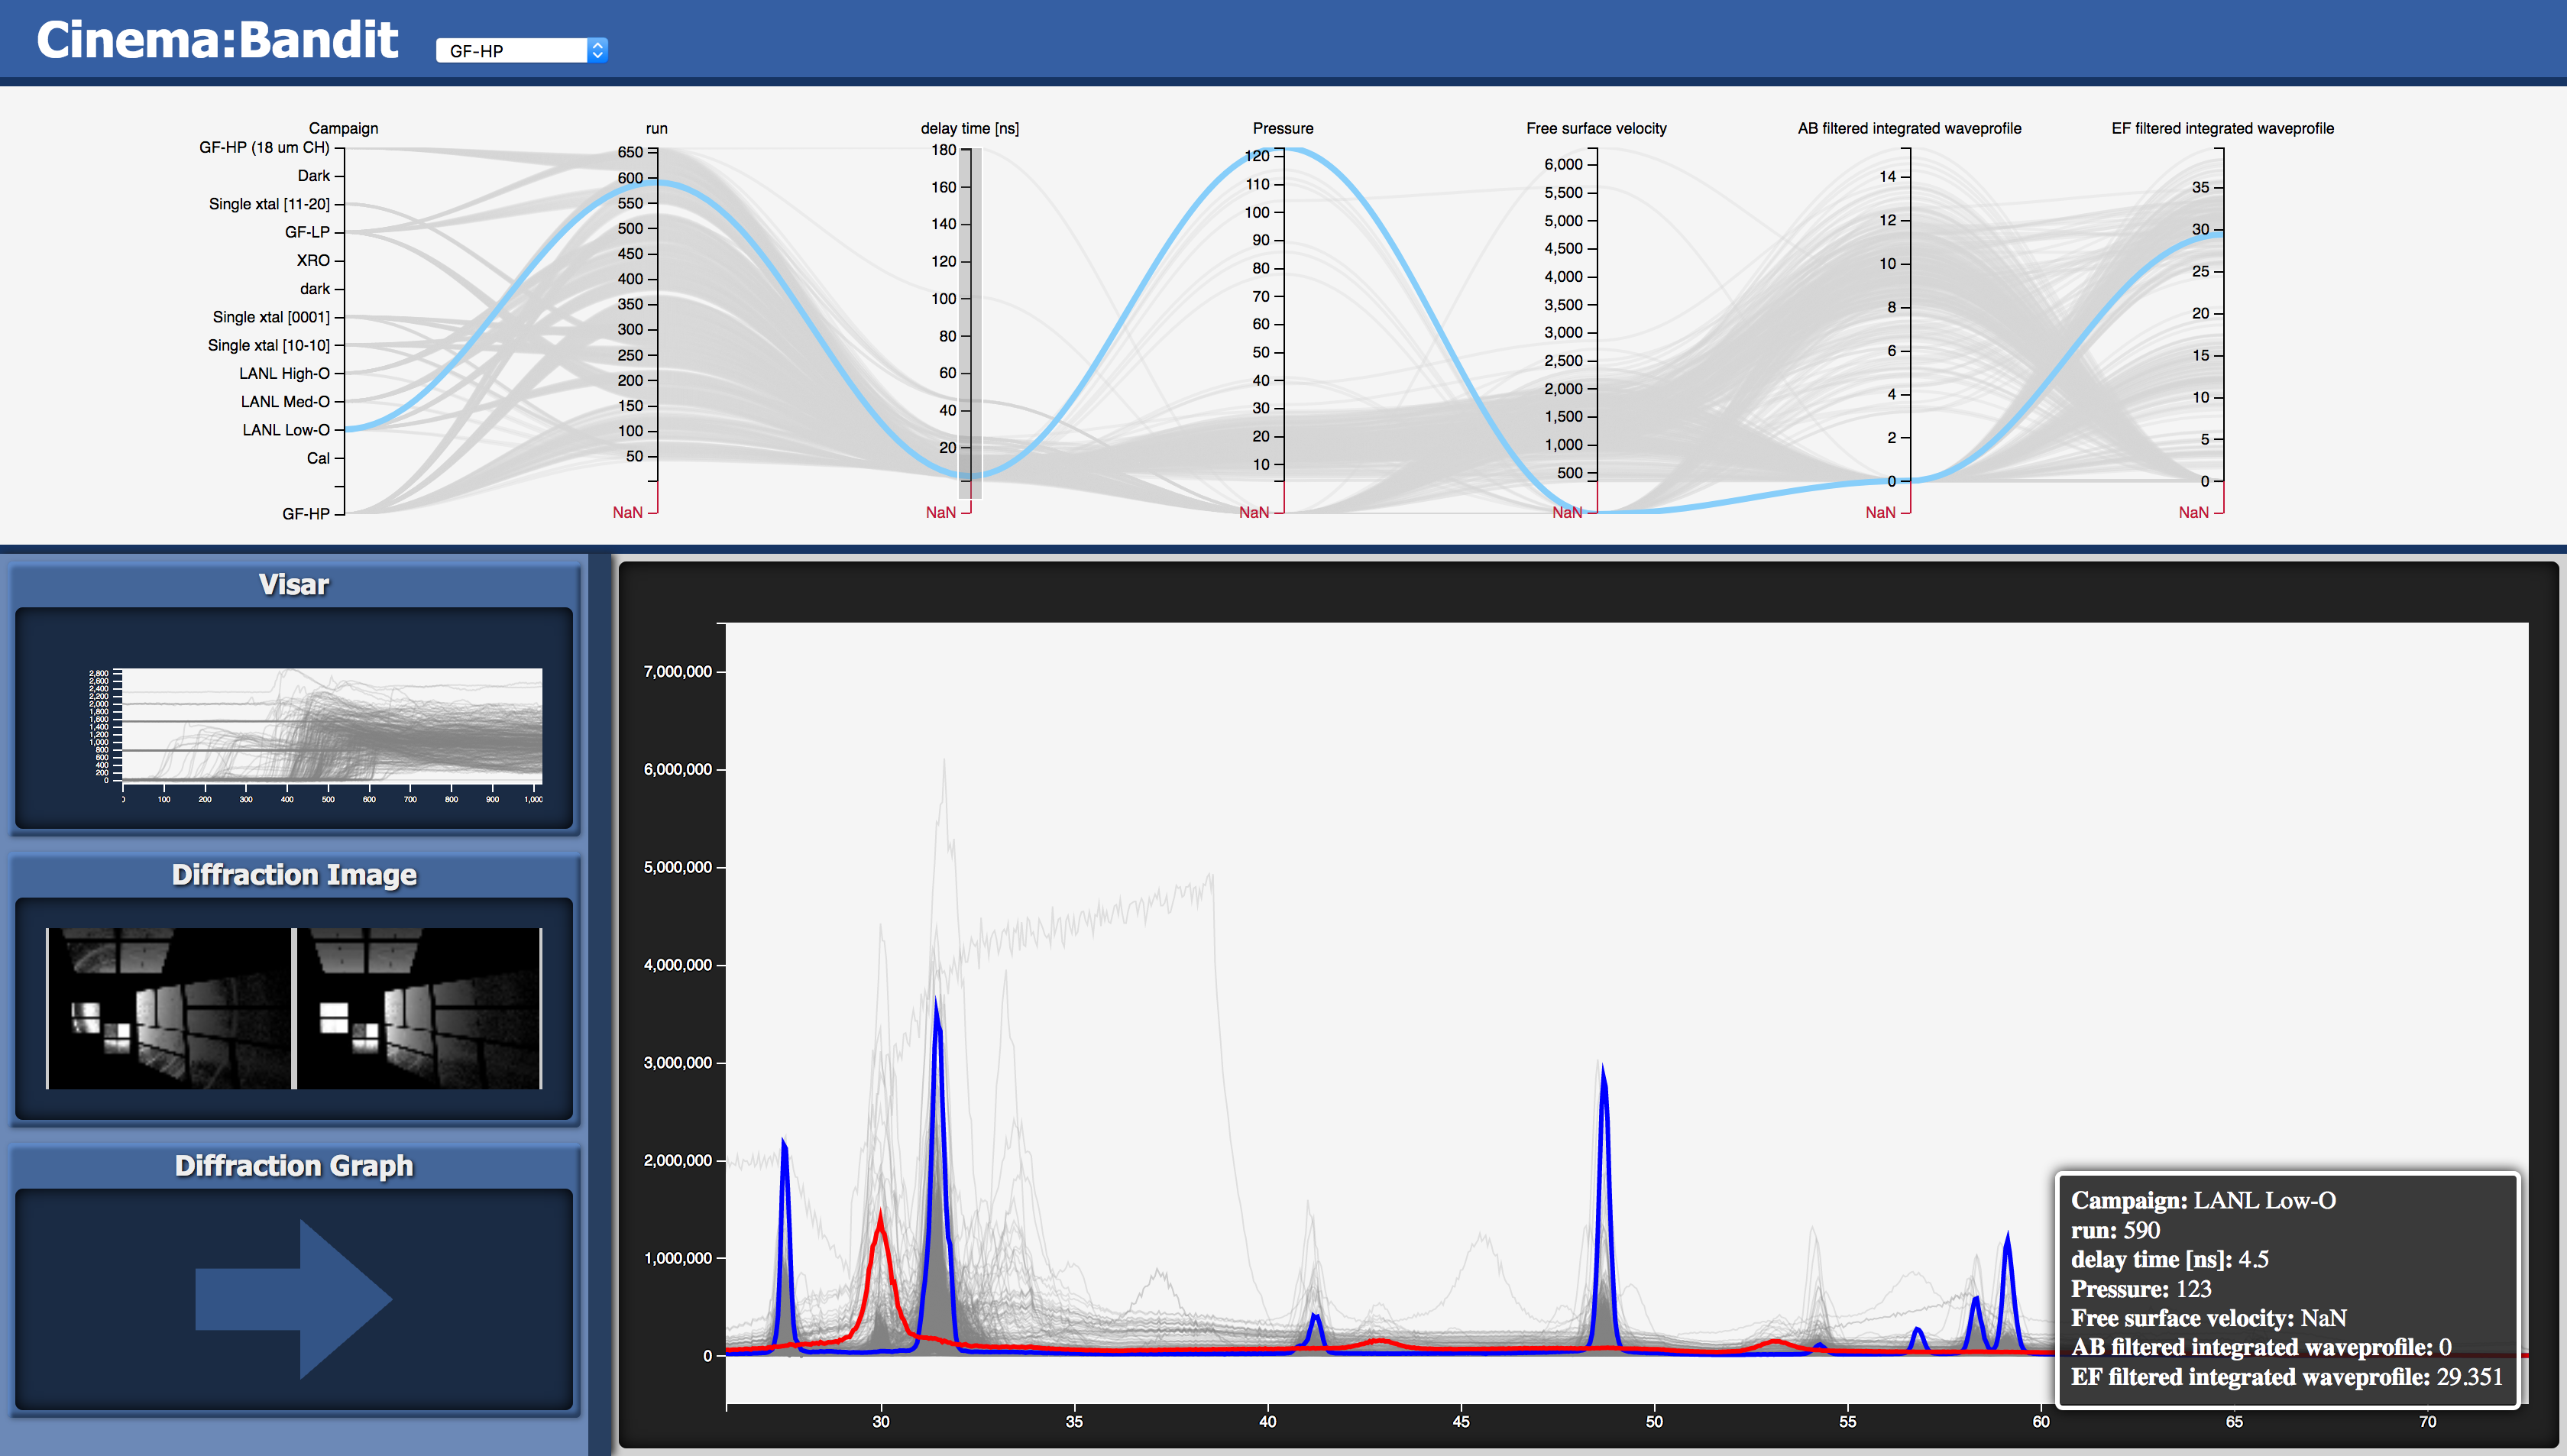Select the delay time [ns] axis label
The image size is (2567, 1456).
tap(969, 128)
